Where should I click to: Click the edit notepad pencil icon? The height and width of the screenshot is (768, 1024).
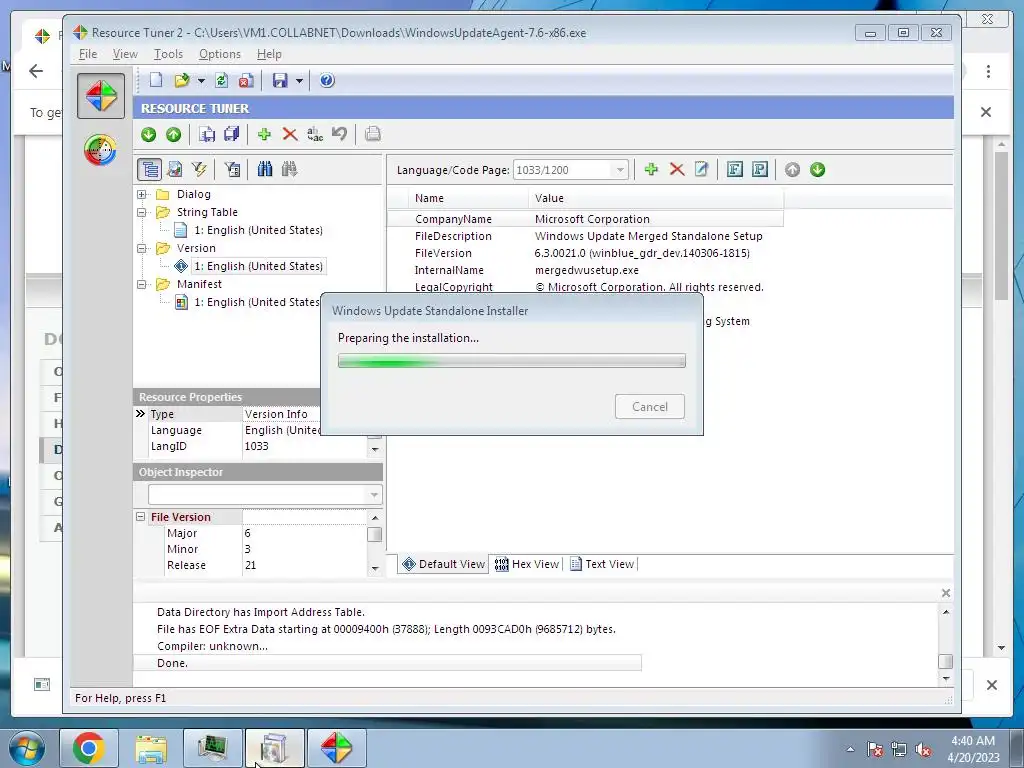tap(701, 170)
